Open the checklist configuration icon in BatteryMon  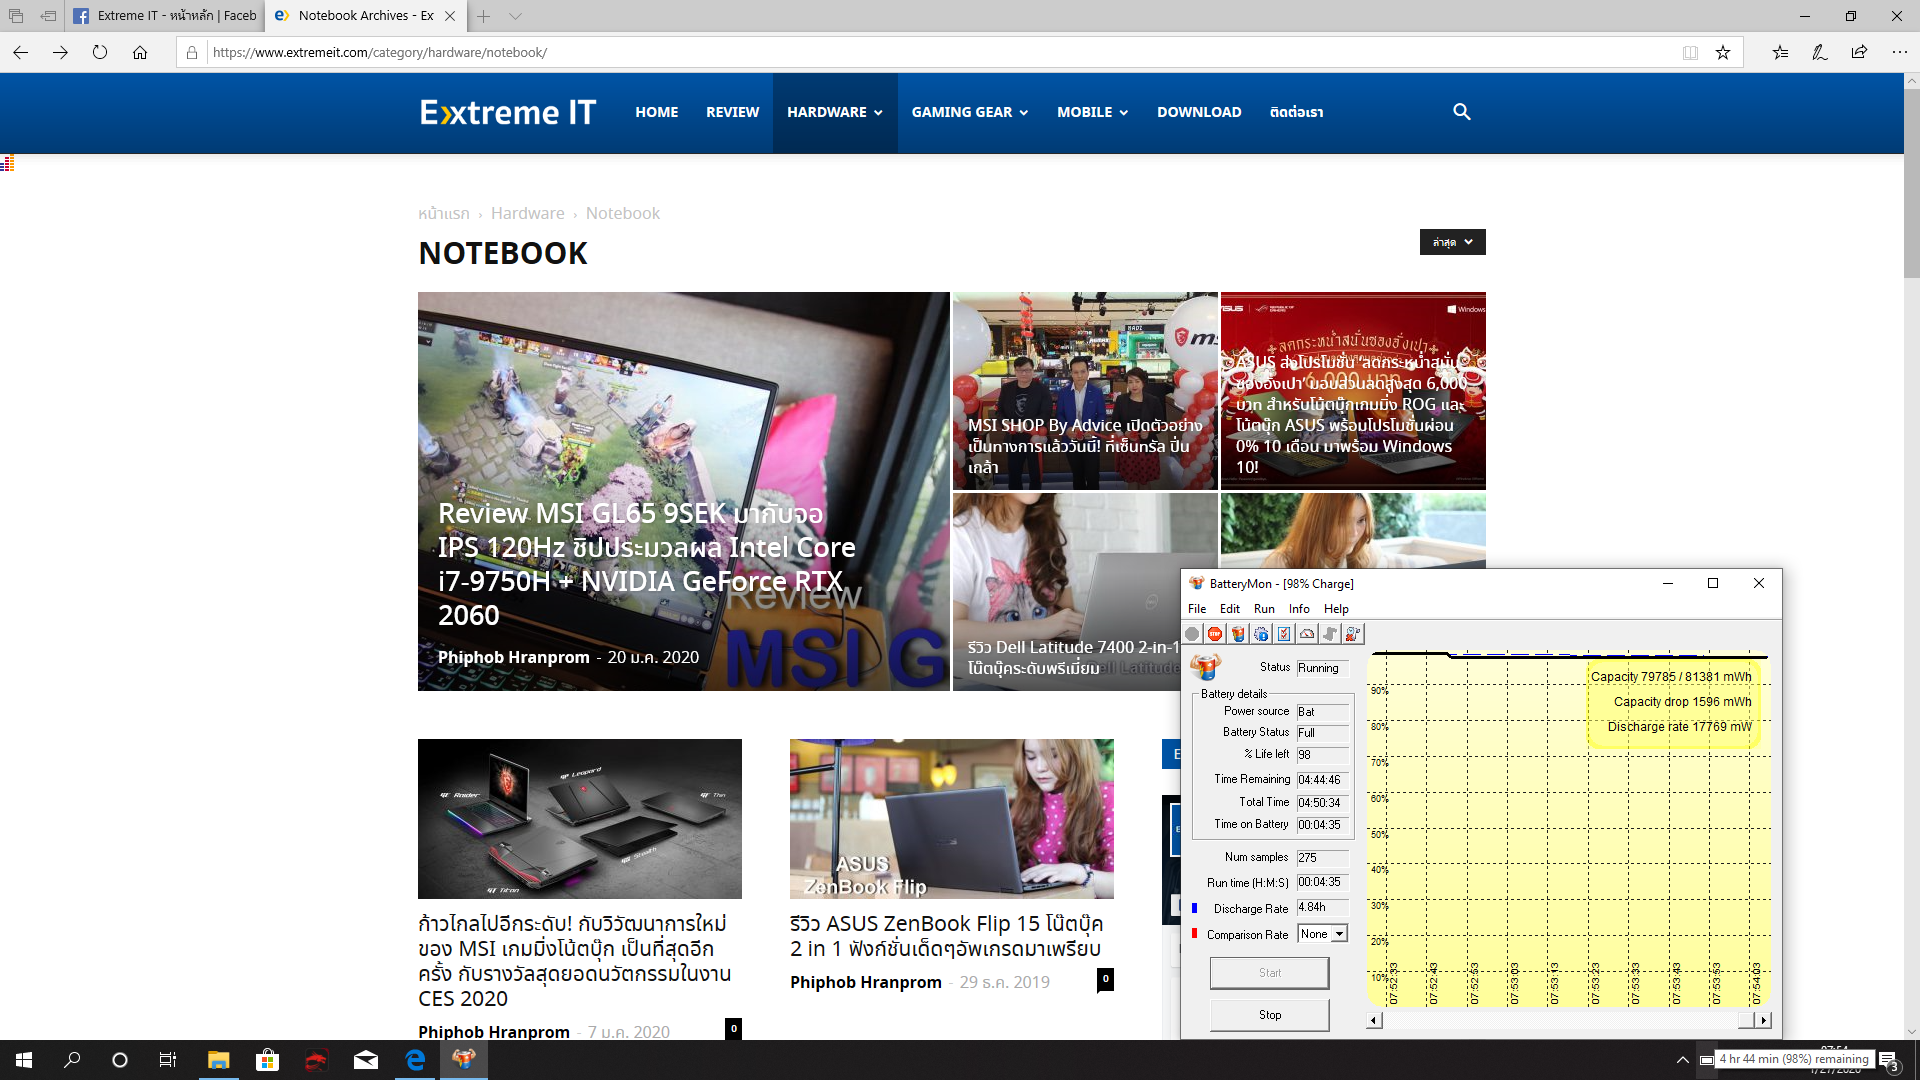[1284, 634]
